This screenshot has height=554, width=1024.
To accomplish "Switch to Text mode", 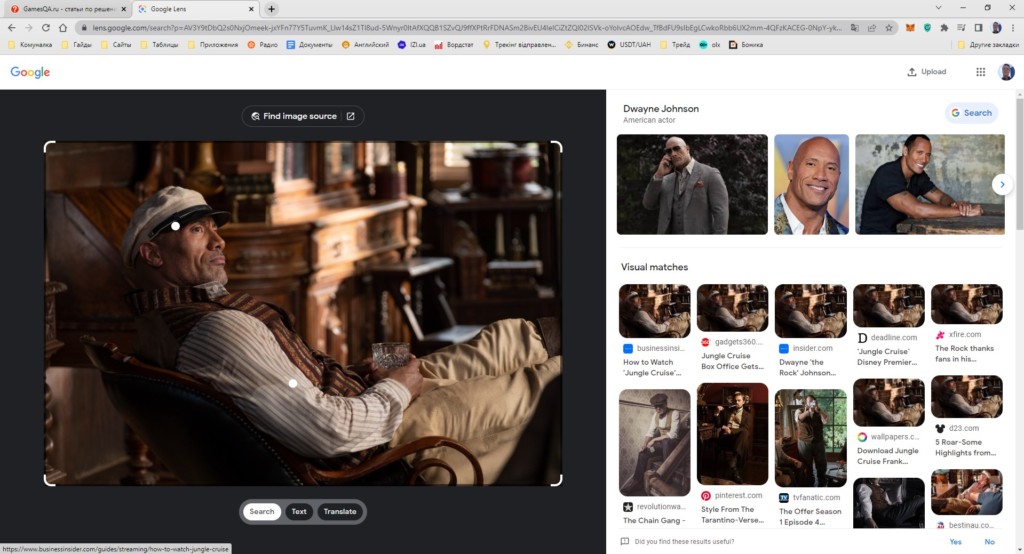I will click(299, 512).
